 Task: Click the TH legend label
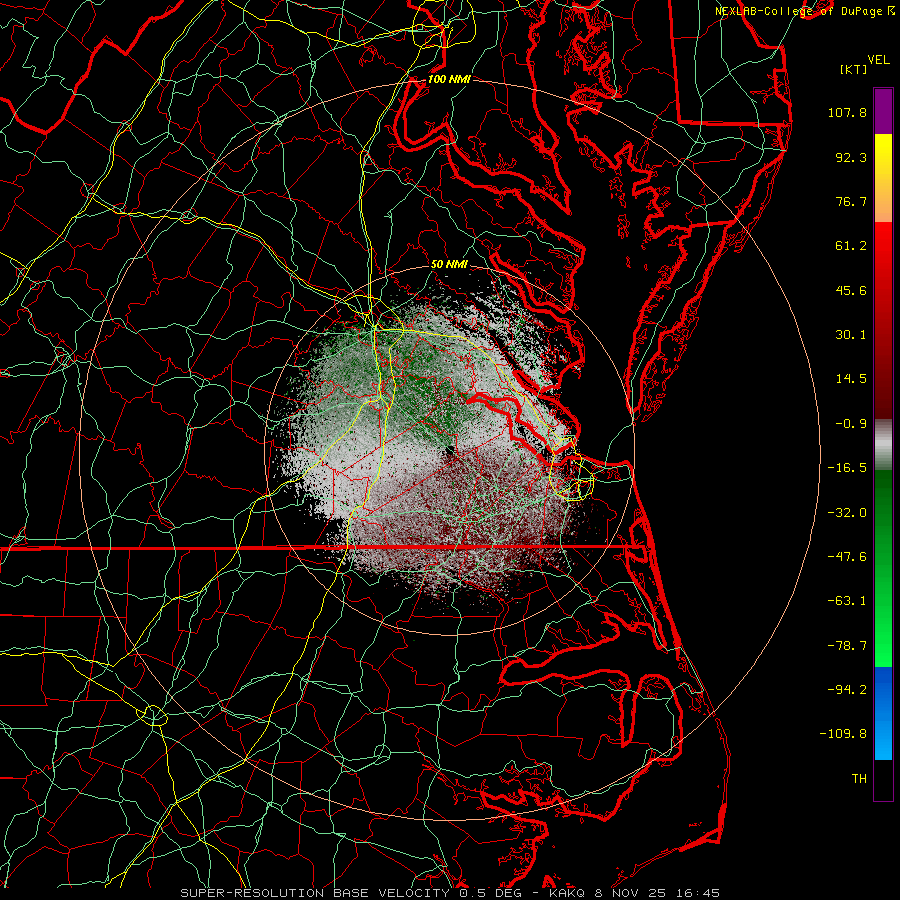point(859,779)
